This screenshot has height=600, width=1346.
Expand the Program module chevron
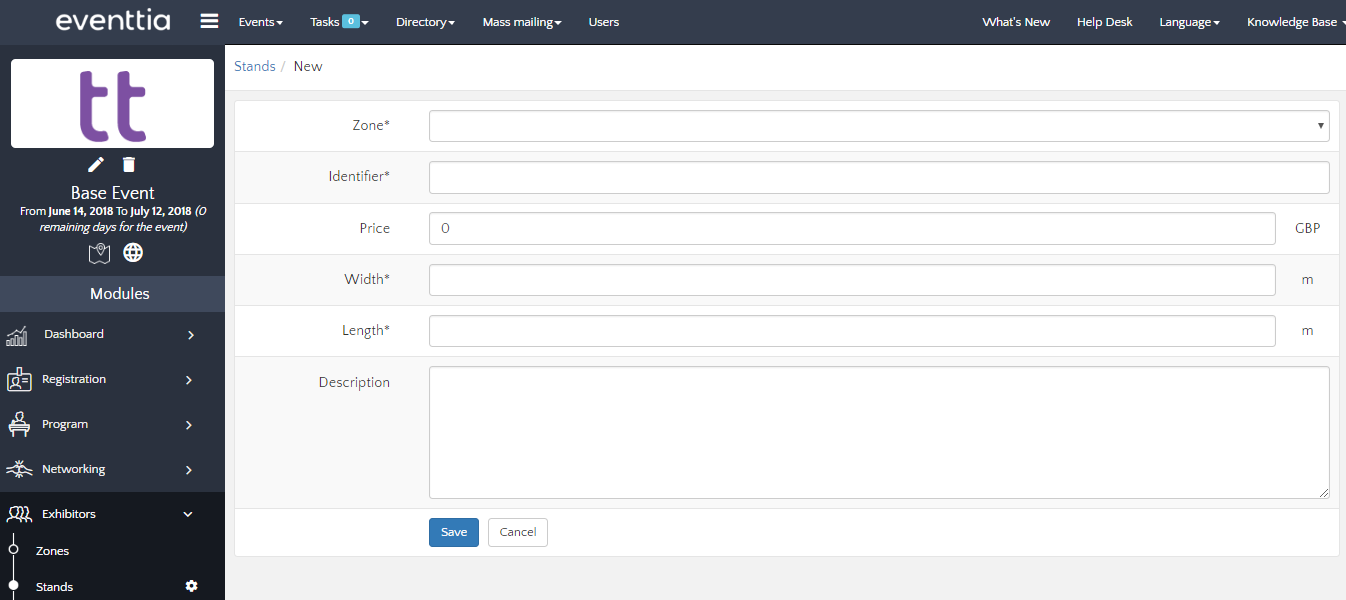(x=190, y=425)
